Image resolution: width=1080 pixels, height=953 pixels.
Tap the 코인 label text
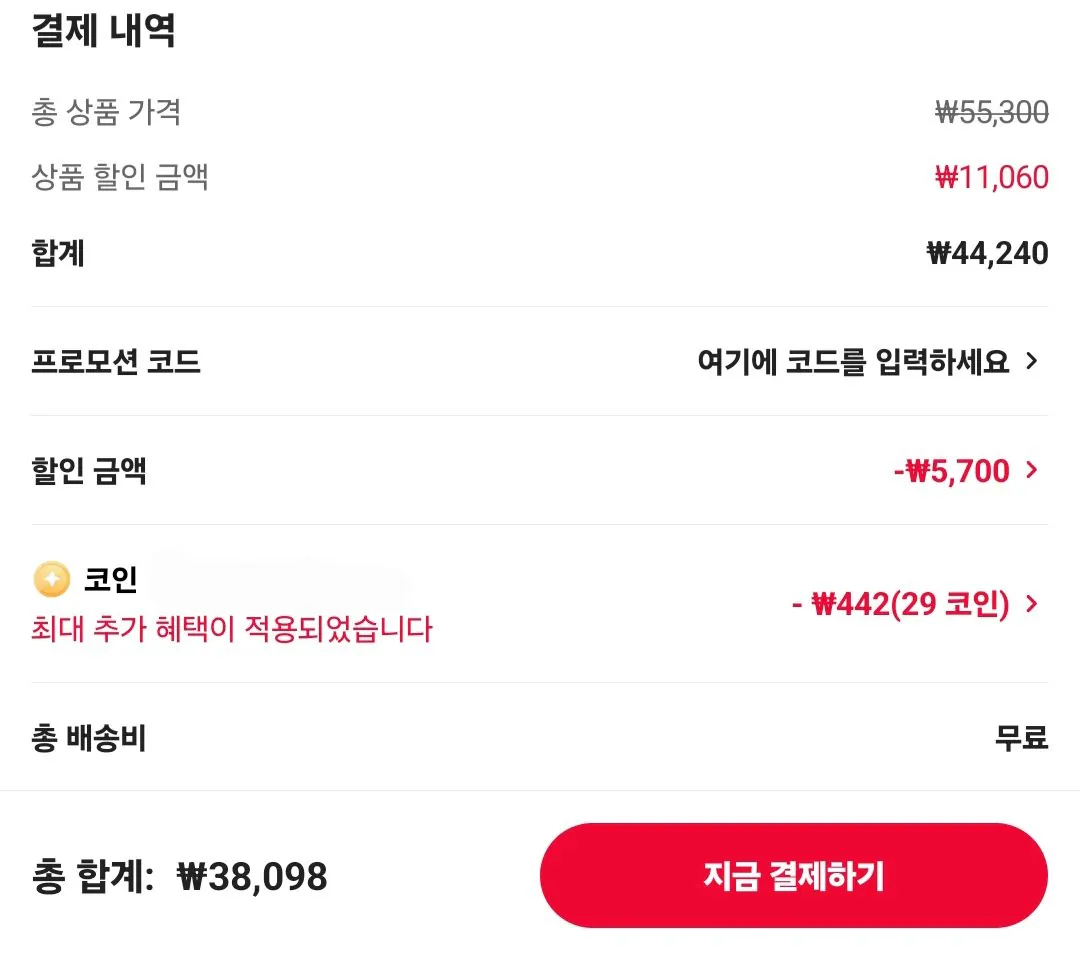point(111,579)
